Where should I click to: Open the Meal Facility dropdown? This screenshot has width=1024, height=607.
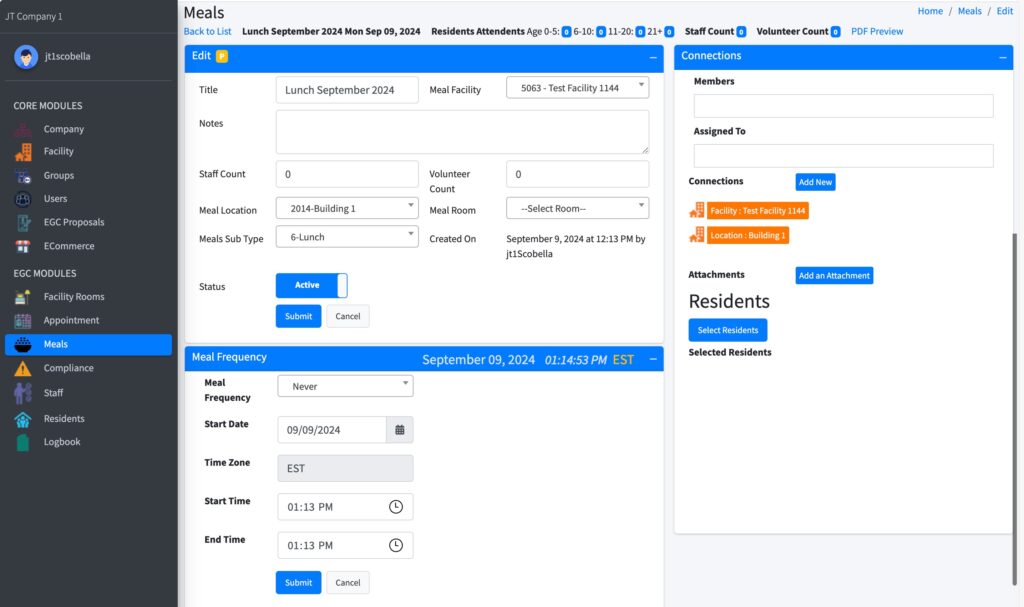(577, 88)
